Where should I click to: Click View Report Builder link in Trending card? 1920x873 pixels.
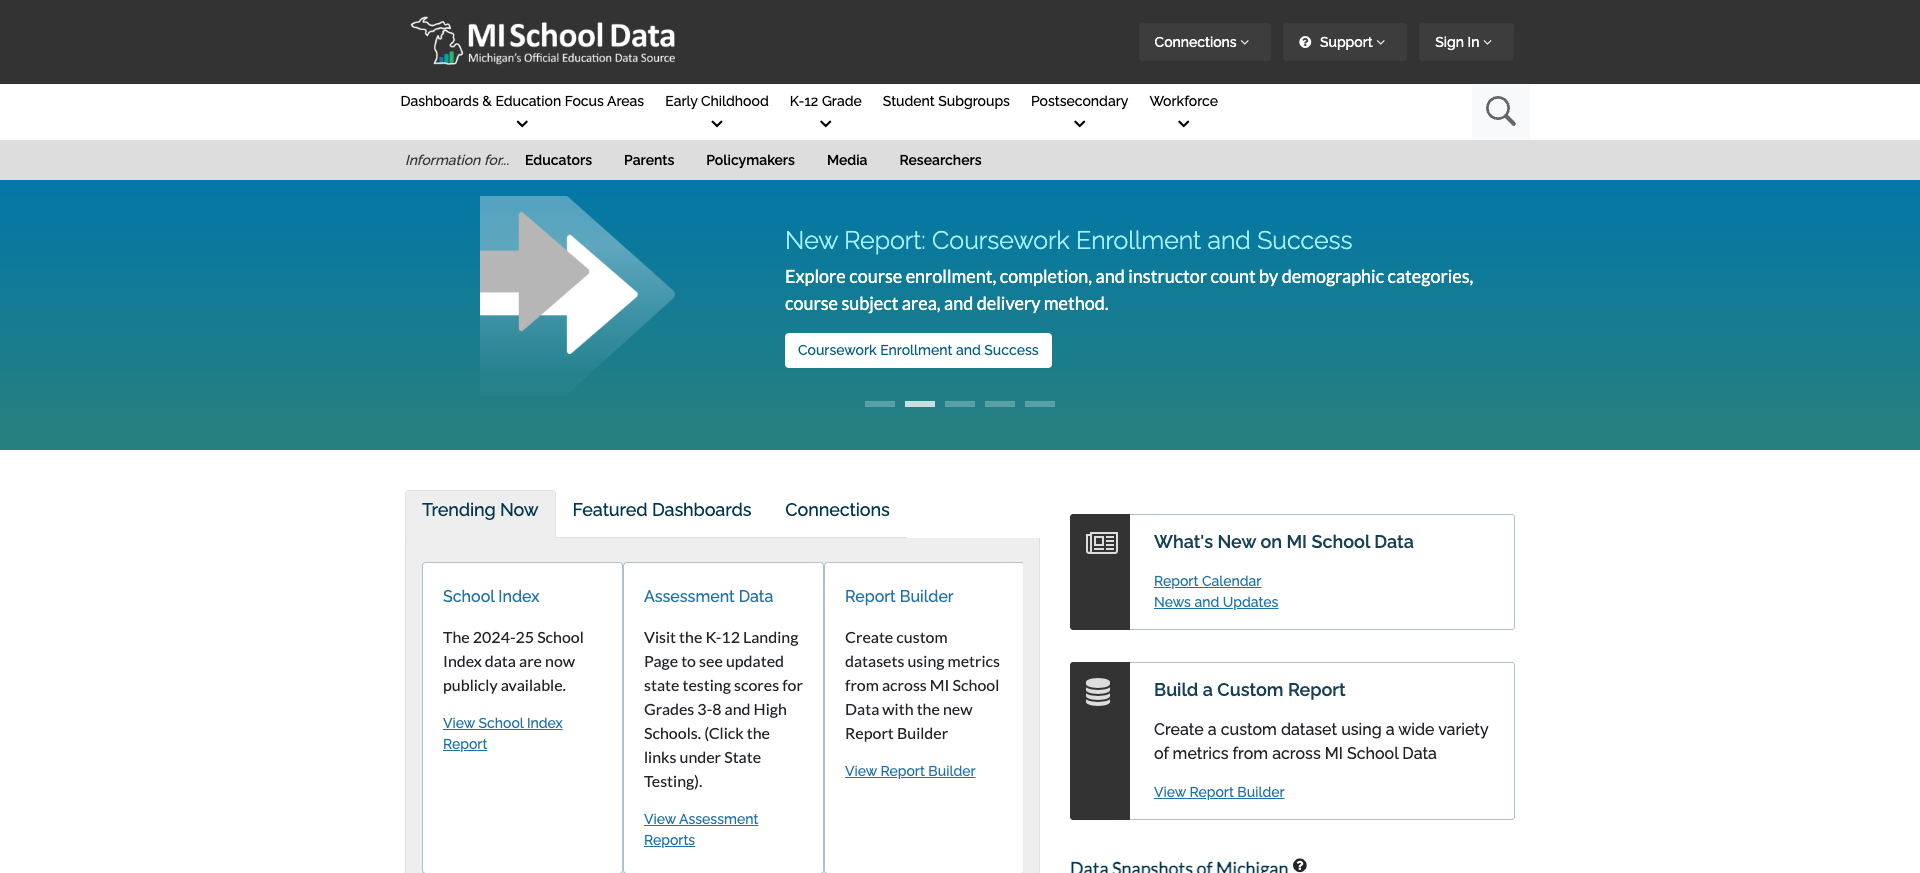[910, 771]
